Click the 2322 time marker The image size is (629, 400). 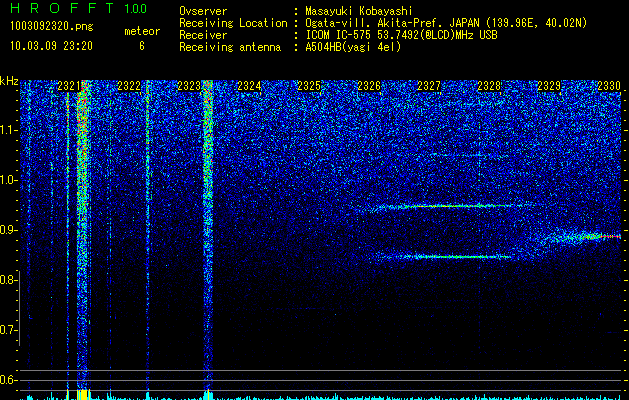coord(129,86)
